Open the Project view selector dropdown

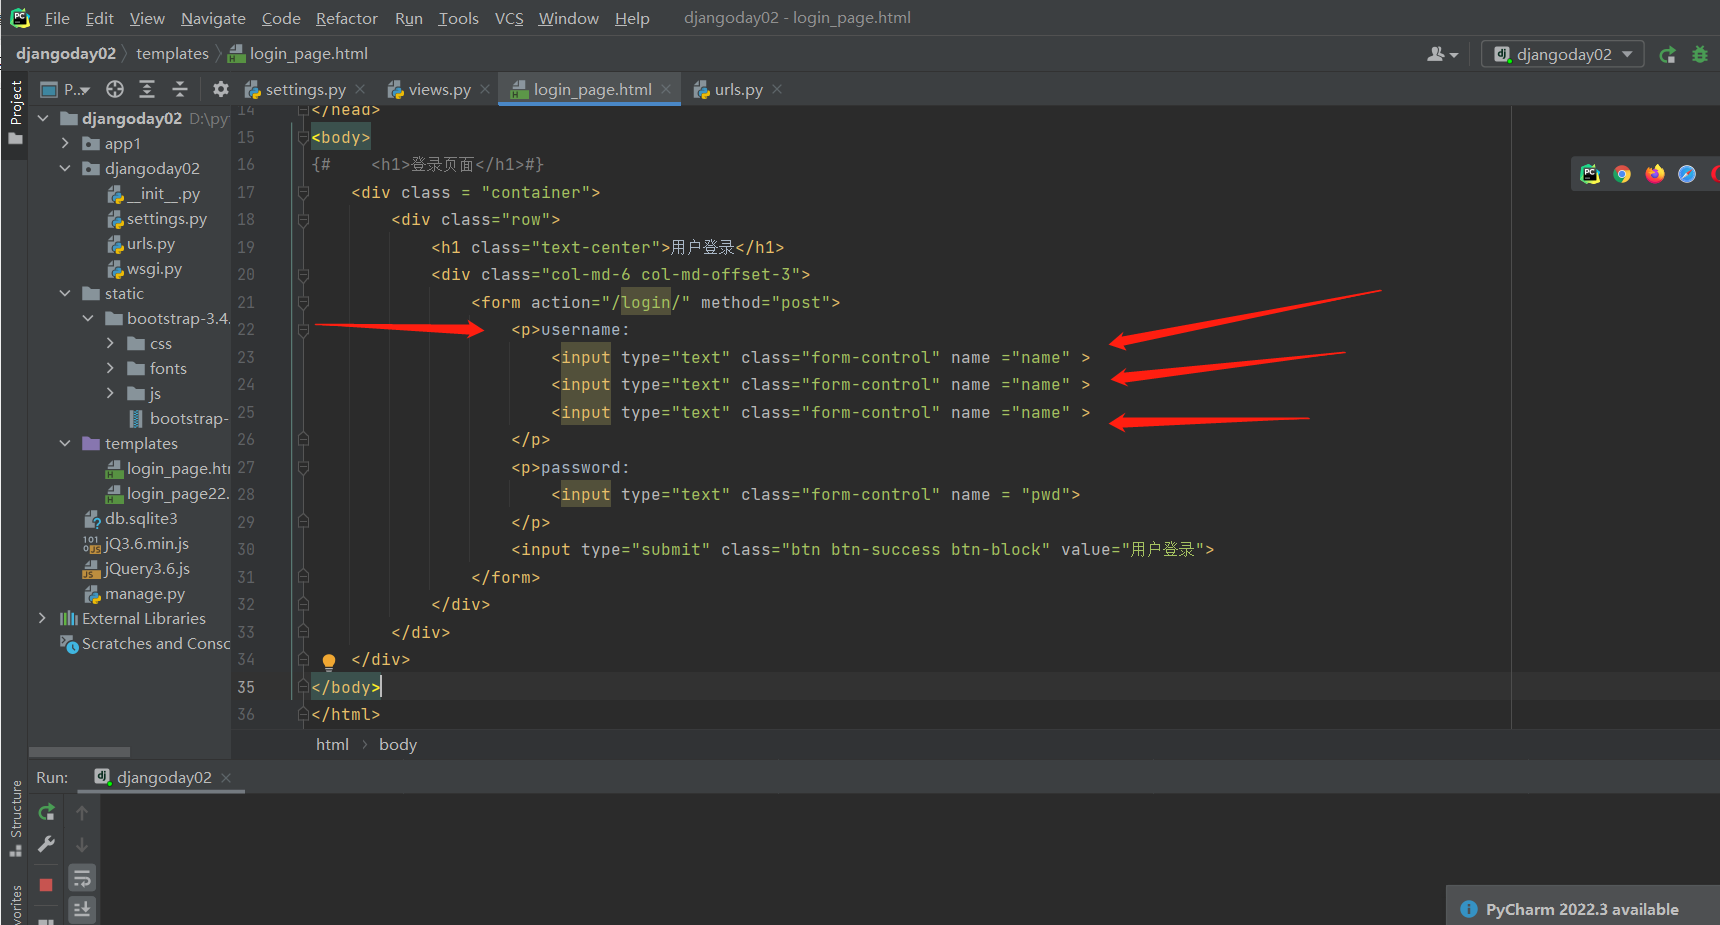coord(65,89)
